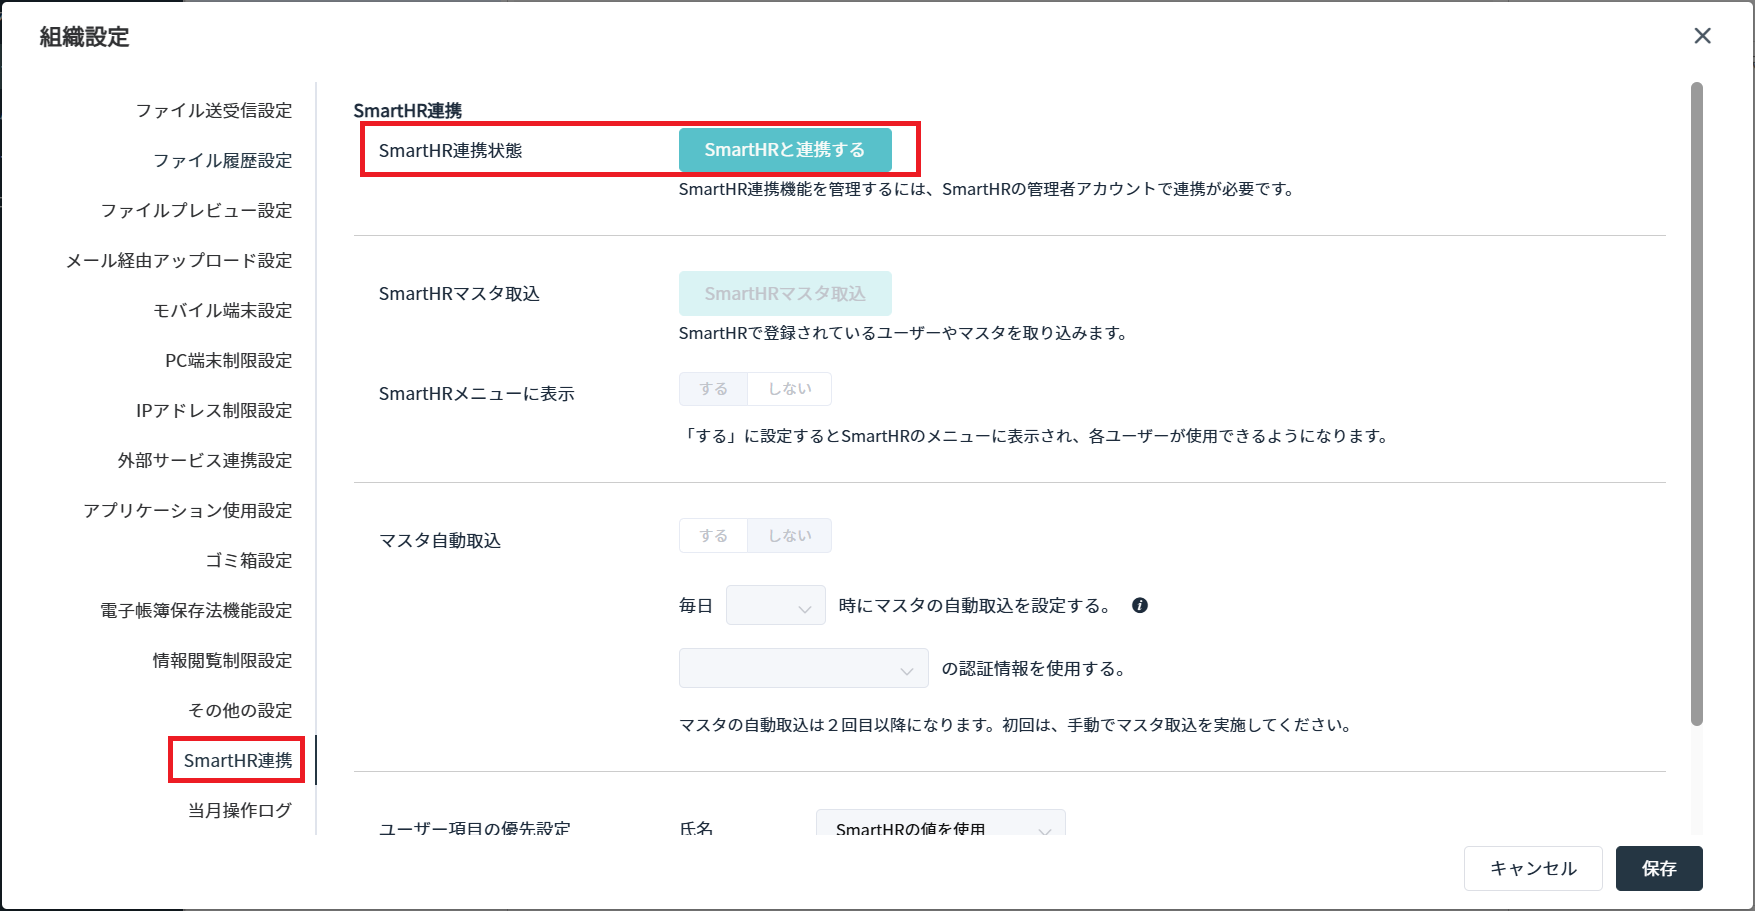The height and width of the screenshot is (911, 1755).
Task: Save settings with 保存 button
Action: (1659, 868)
